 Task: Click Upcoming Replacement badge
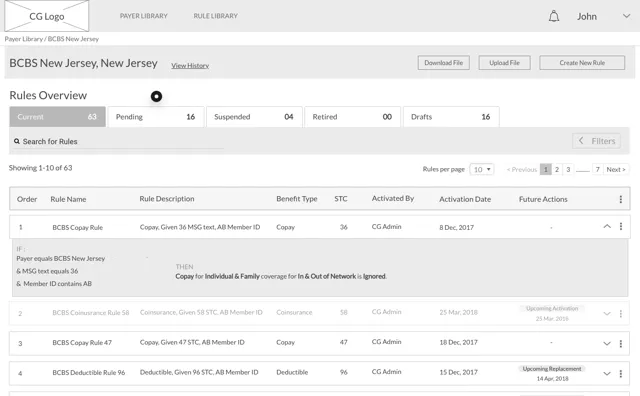coord(552,369)
